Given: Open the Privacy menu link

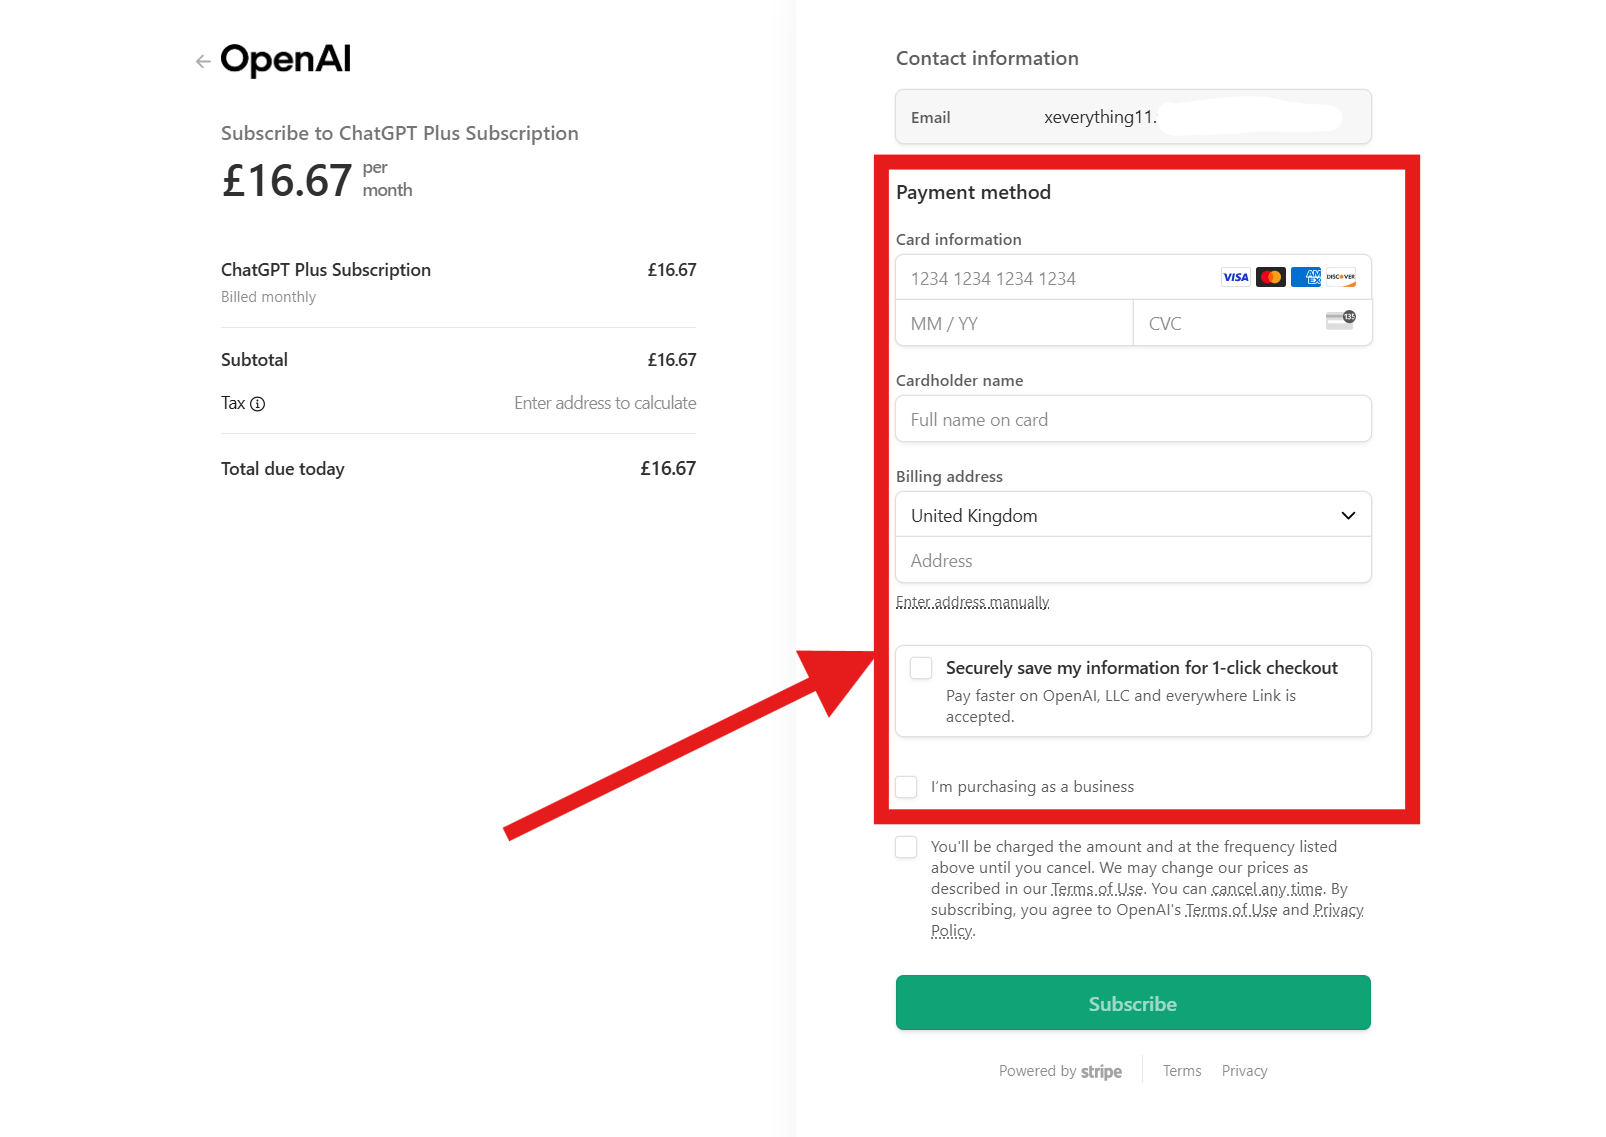Looking at the screenshot, I should coord(1244,1070).
